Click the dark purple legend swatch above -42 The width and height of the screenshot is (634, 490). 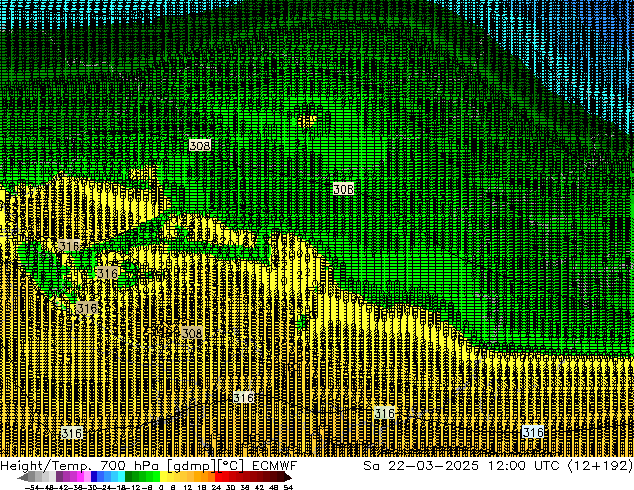(x=59, y=476)
